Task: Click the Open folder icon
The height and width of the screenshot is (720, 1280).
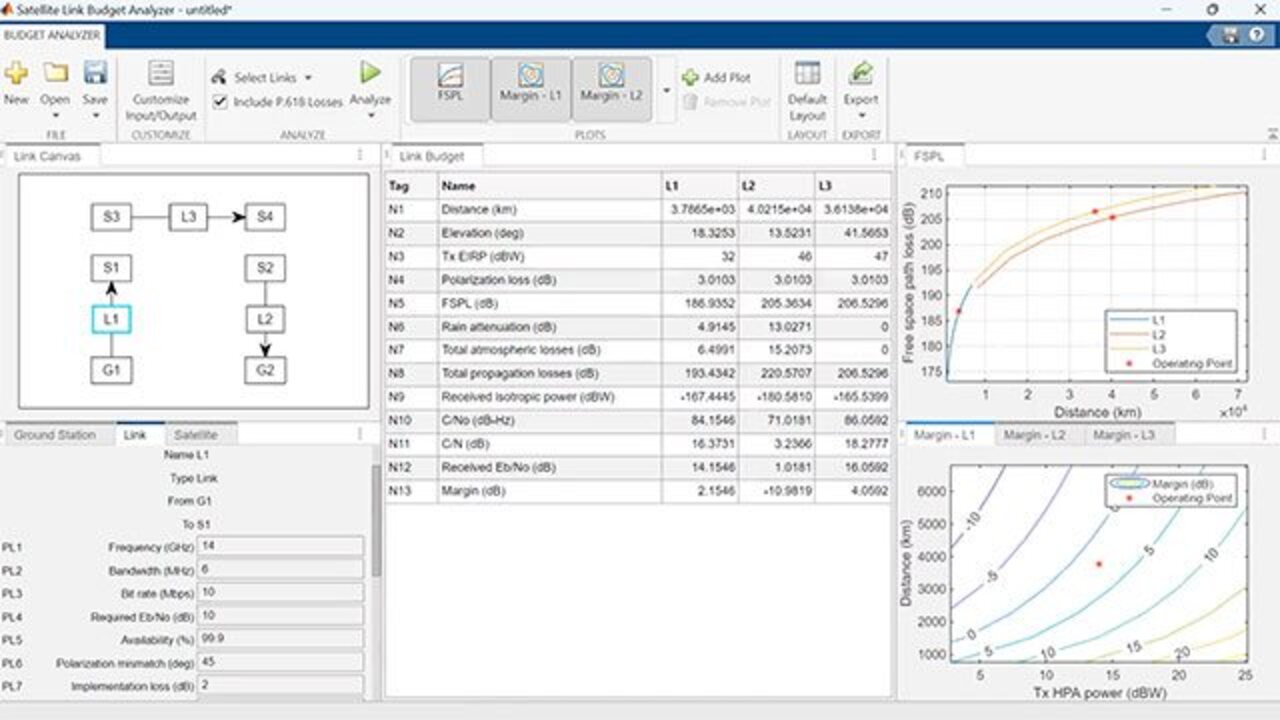Action: pos(55,74)
